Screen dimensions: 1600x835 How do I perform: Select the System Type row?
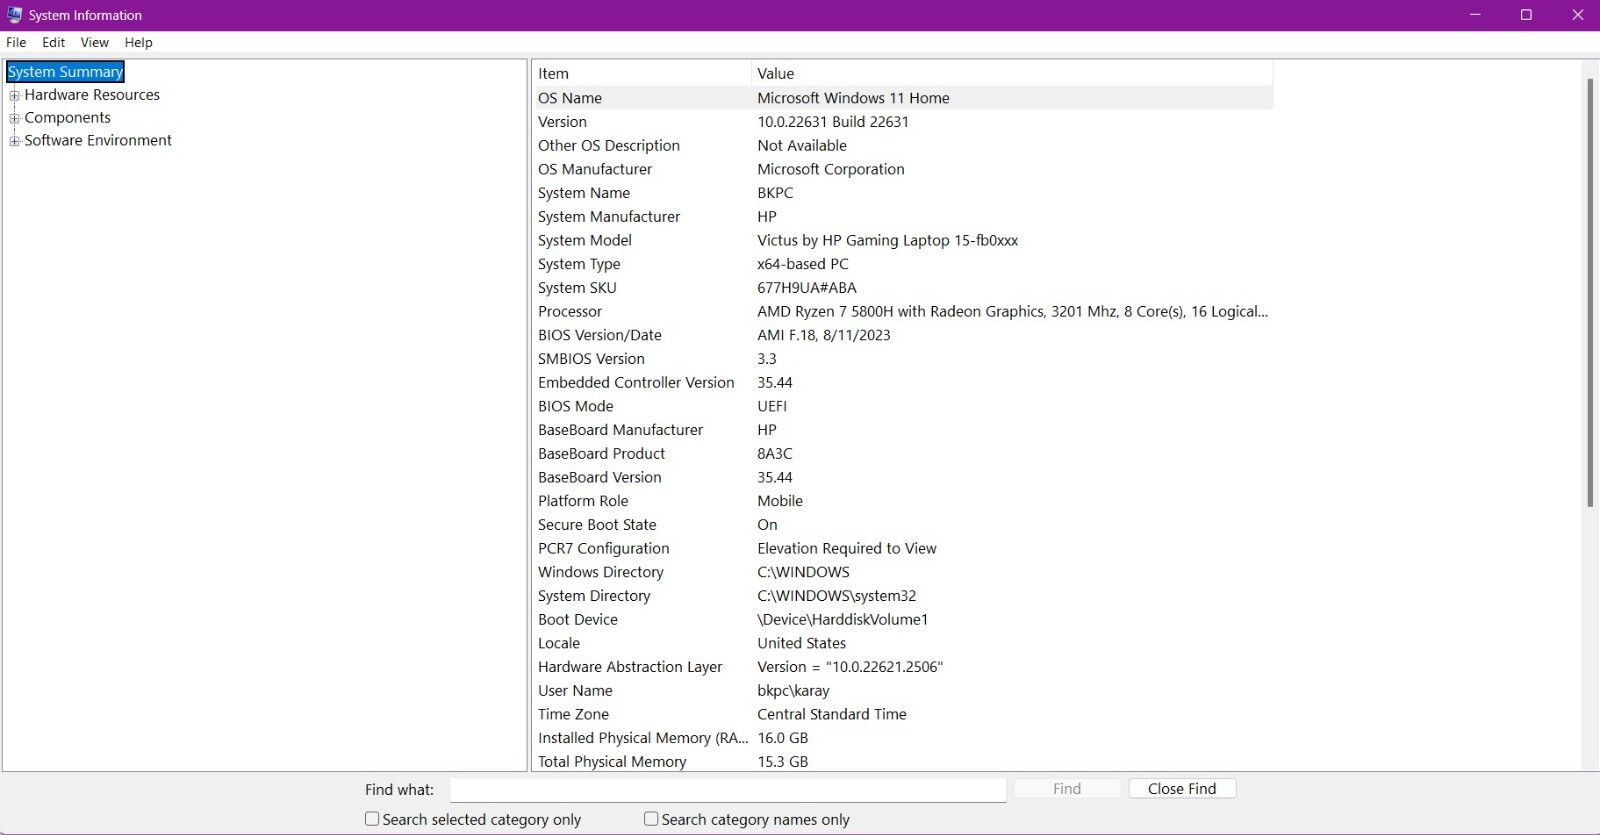(x=902, y=264)
